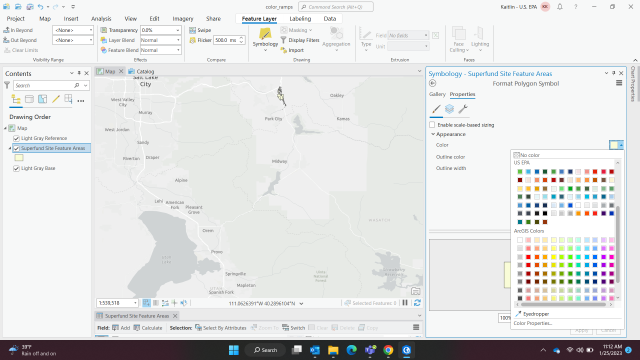Open Feature Blend mode dropdown
Image resolution: width=640 pixels, height=360 pixels.
(178, 50)
